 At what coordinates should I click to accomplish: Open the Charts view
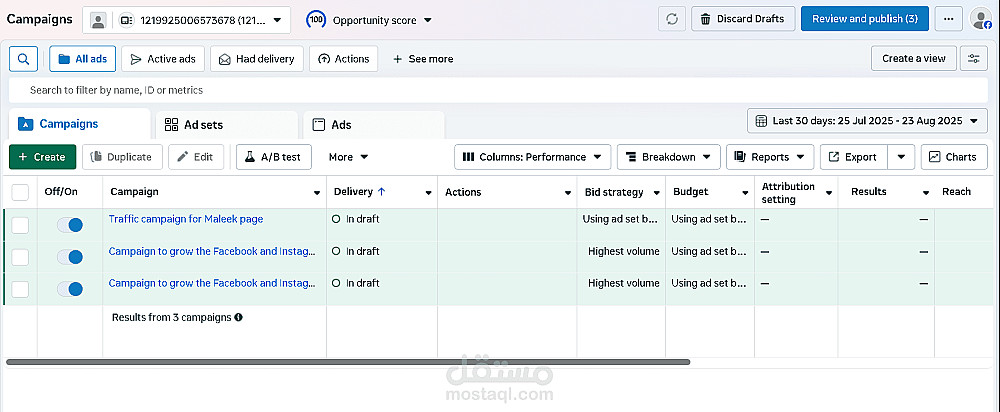tap(954, 157)
